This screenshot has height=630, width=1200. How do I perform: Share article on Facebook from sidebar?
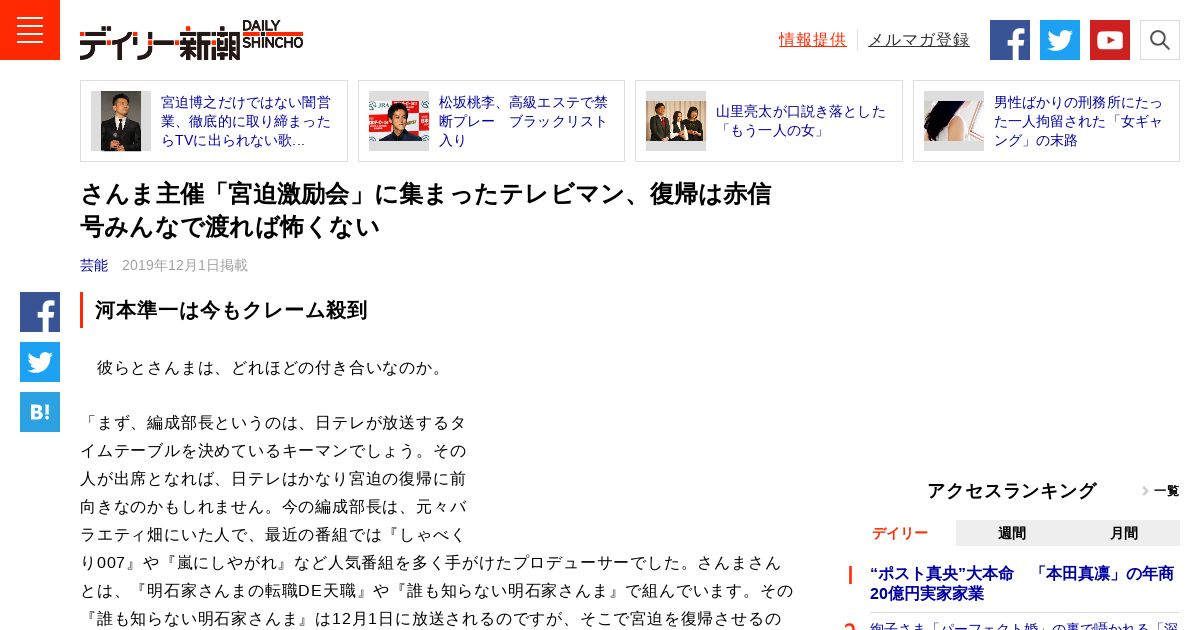[40, 312]
